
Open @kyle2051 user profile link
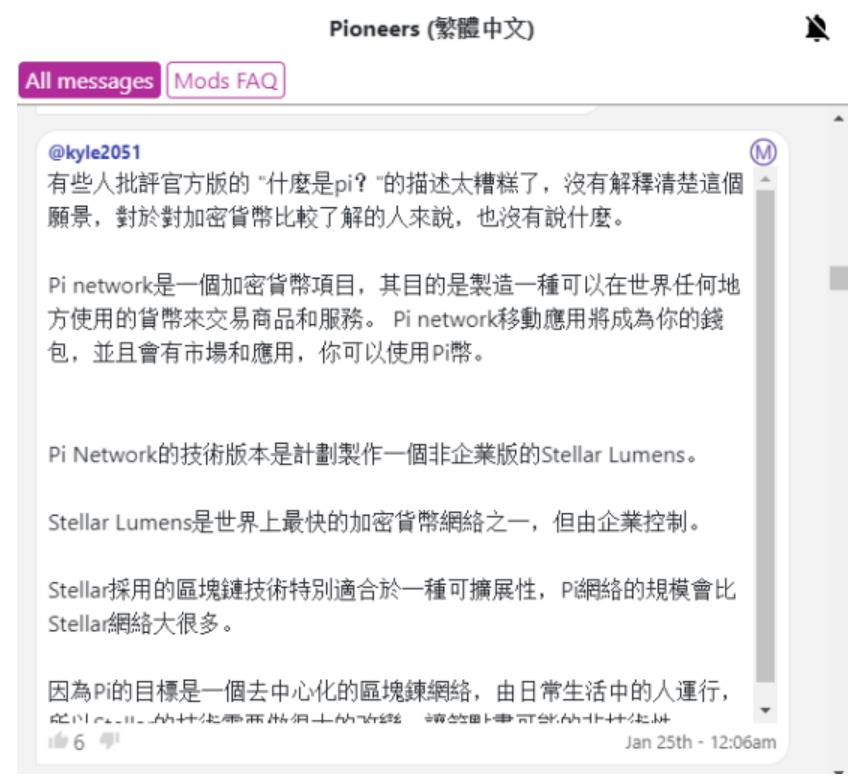pyautogui.click(x=94, y=152)
